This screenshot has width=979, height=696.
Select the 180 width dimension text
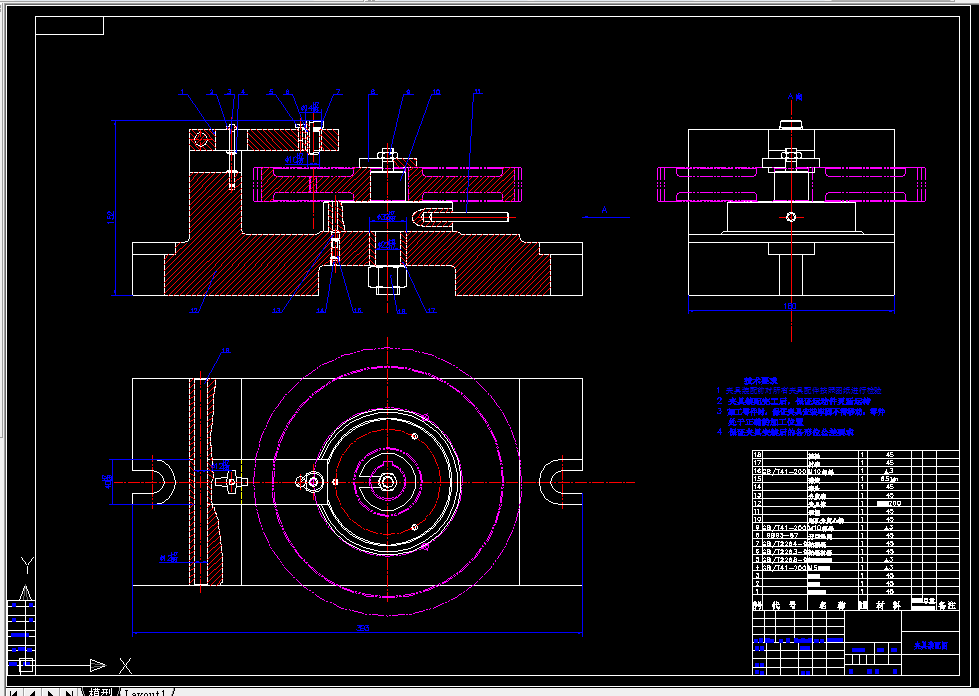coord(790,306)
